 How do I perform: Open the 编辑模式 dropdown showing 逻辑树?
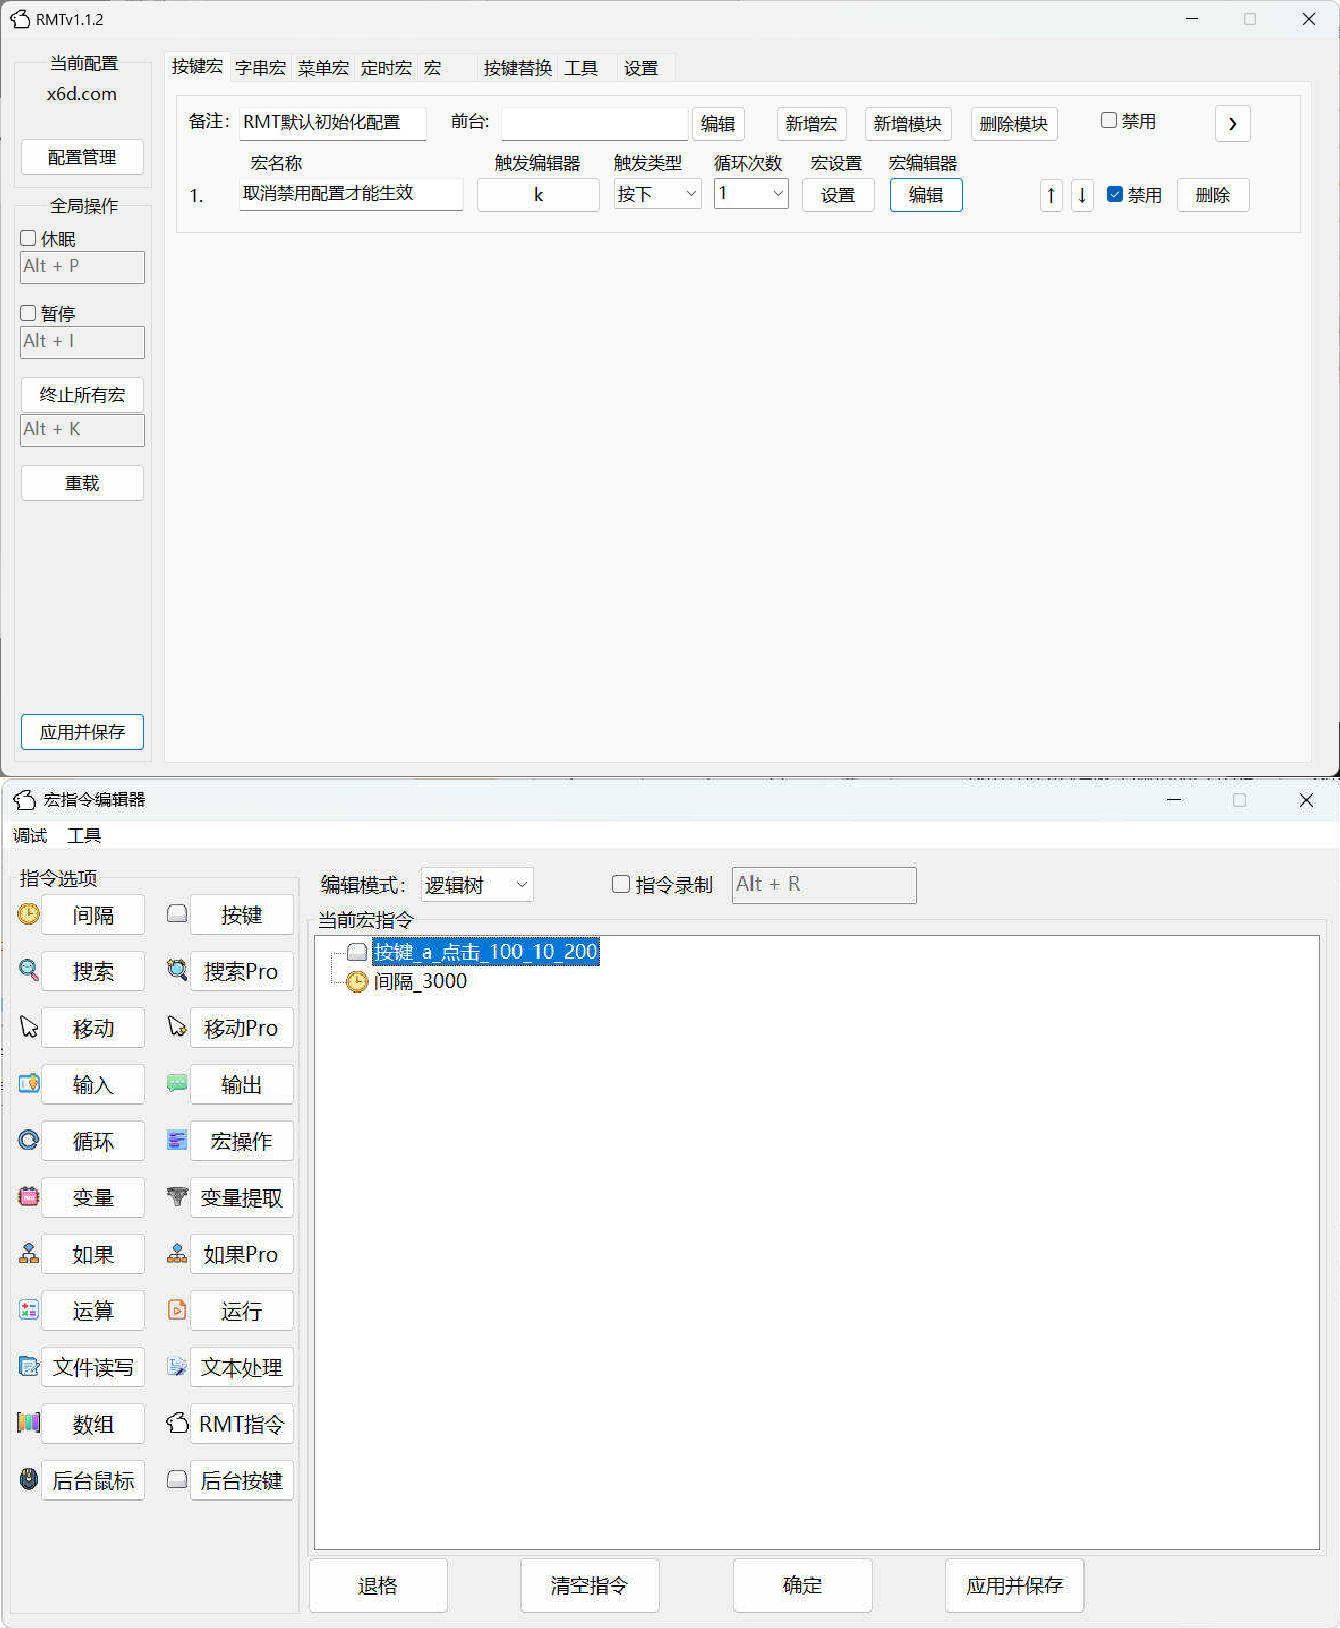coord(477,884)
